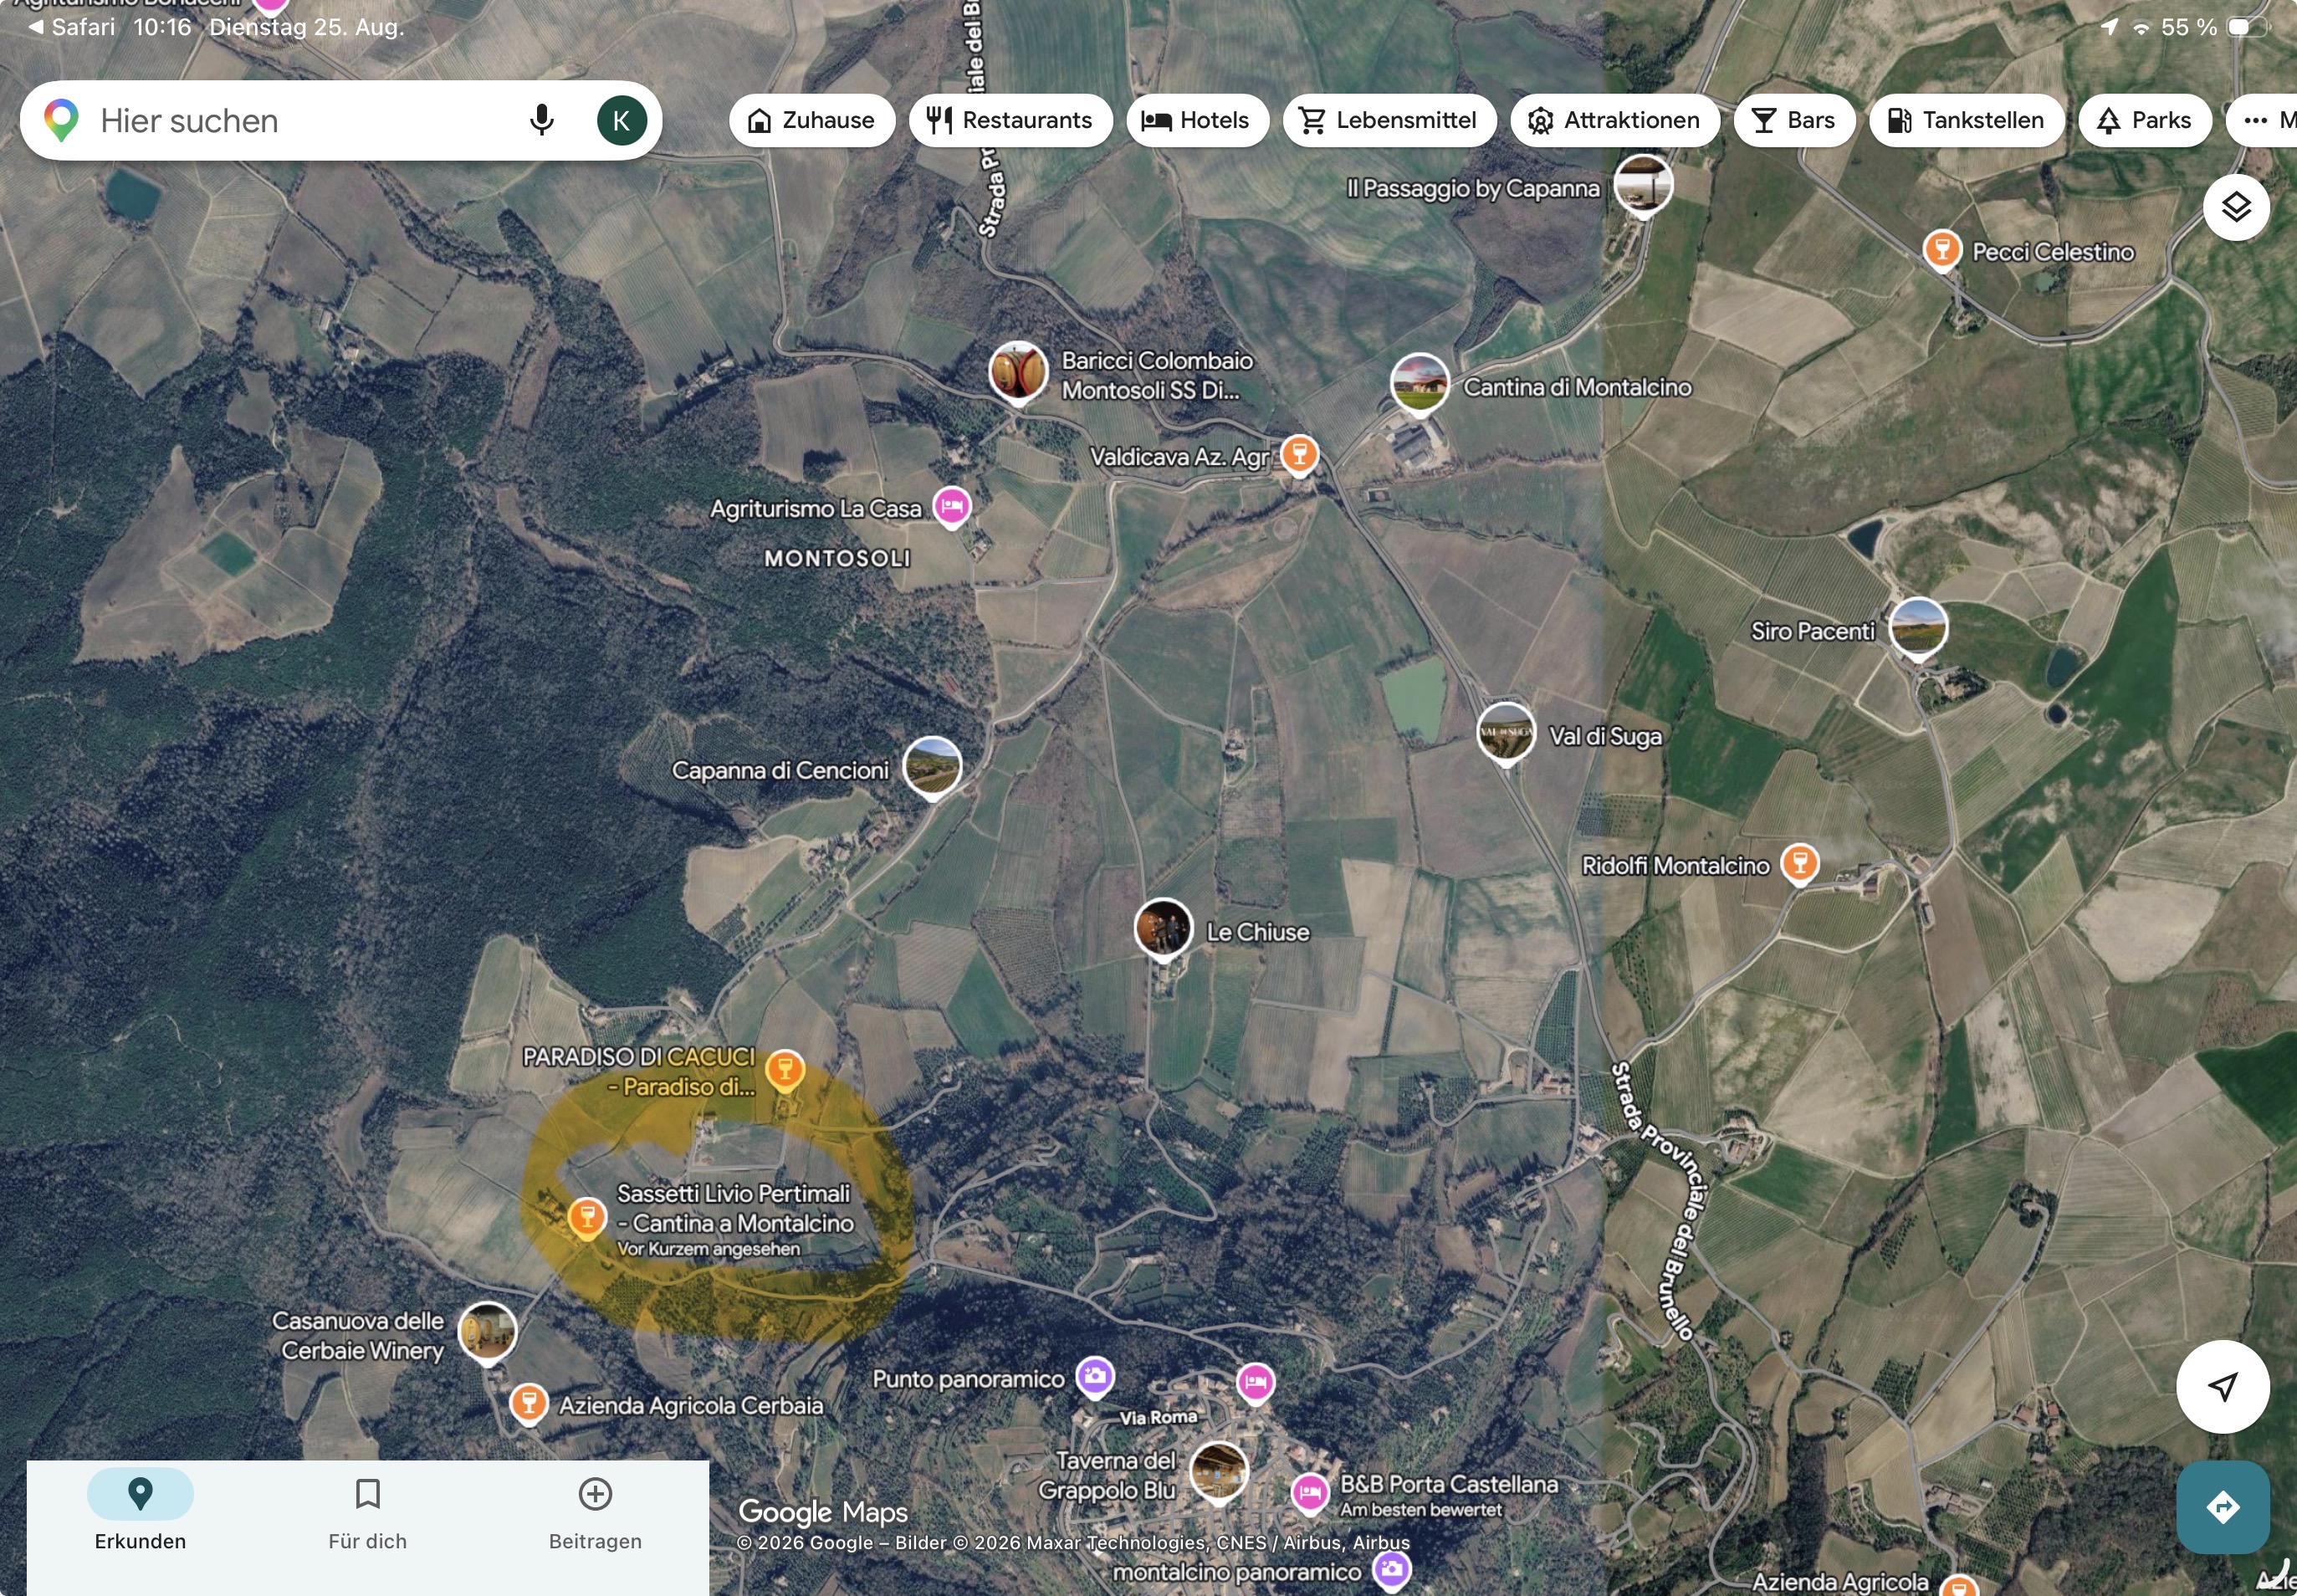This screenshot has width=2297, height=1596.
Task: Focus the Hier suchen search field
Action: 341,121
